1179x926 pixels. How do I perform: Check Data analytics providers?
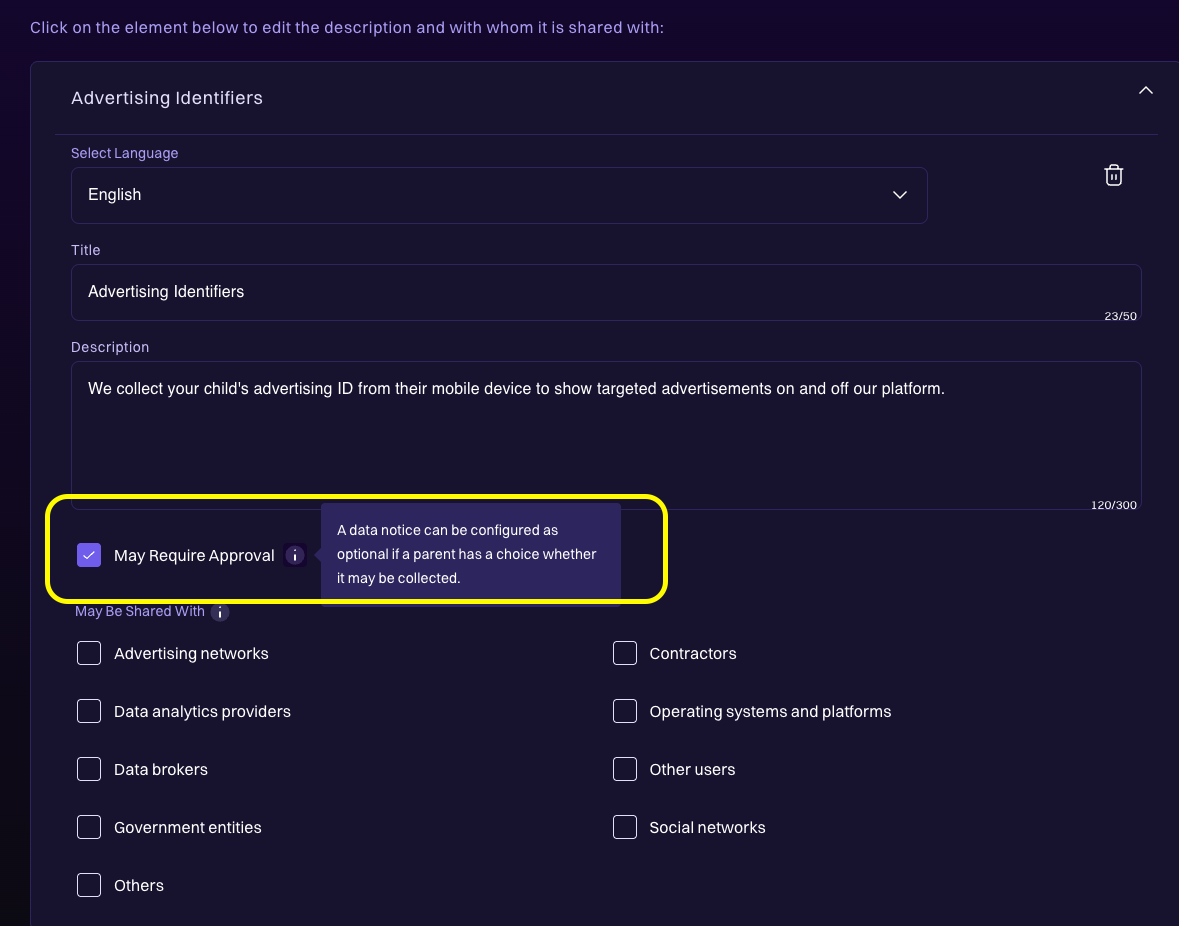coord(88,711)
